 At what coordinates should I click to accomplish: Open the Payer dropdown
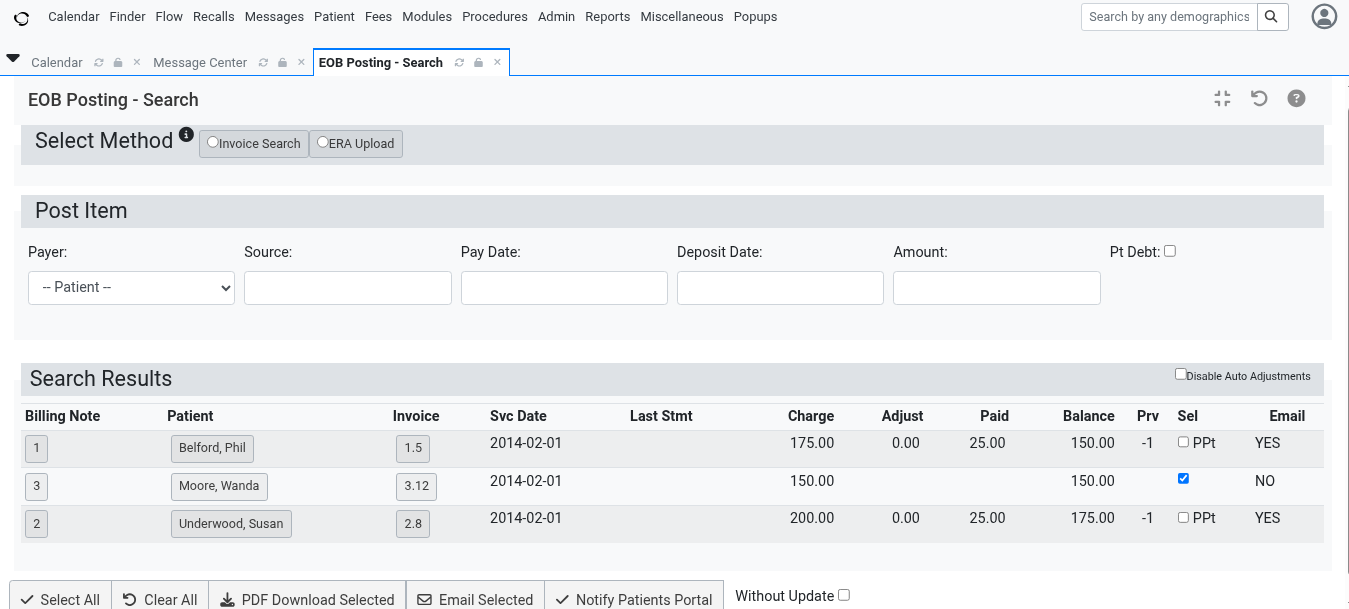click(131, 288)
